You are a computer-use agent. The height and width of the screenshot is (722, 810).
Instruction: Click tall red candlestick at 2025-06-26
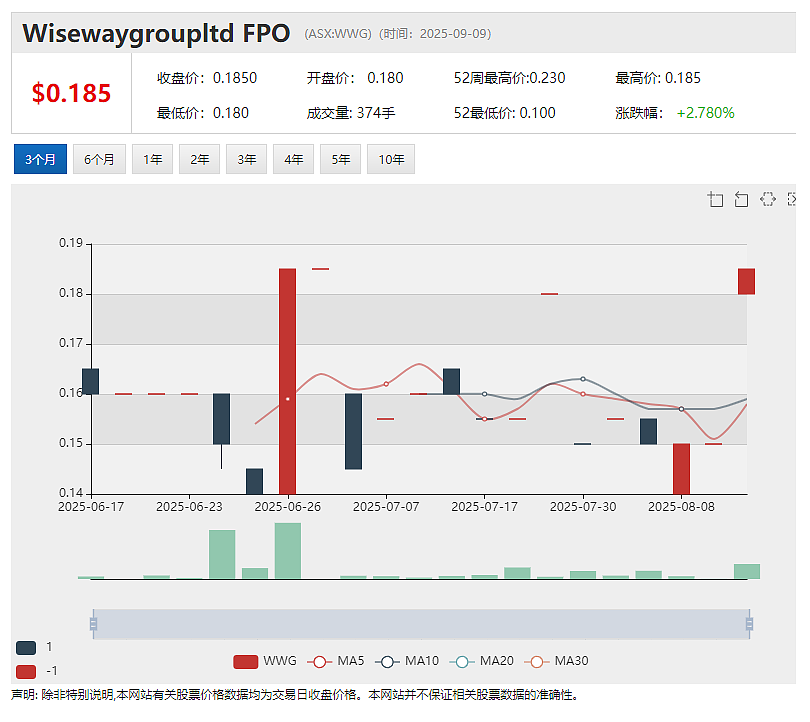(x=288, y=381)
